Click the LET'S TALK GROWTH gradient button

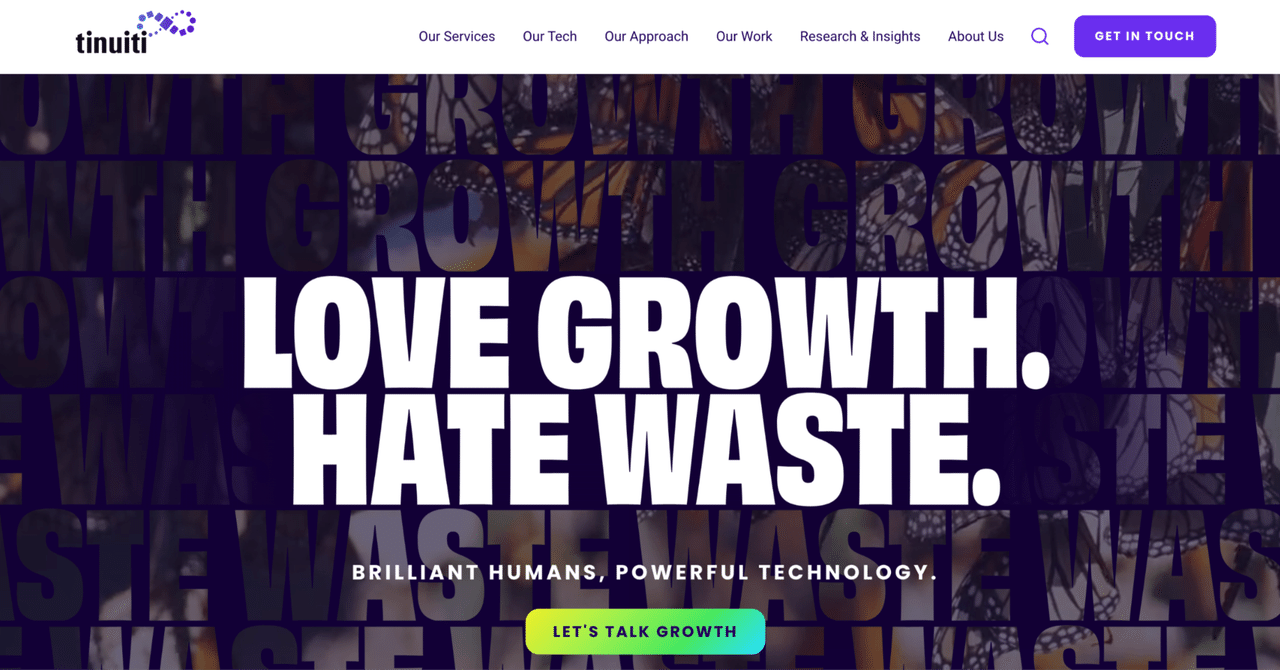point(645,632)
